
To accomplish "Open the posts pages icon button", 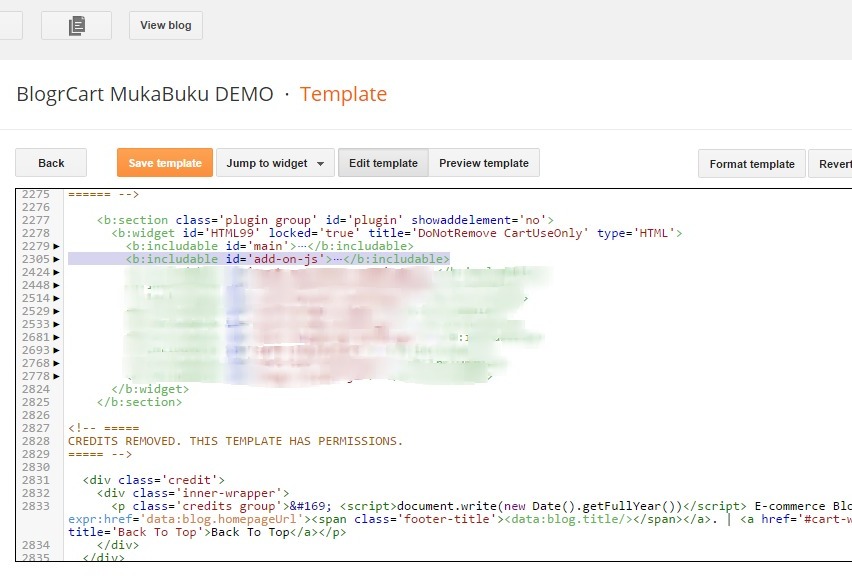I will pyautogui.click(x=77, y=26).
